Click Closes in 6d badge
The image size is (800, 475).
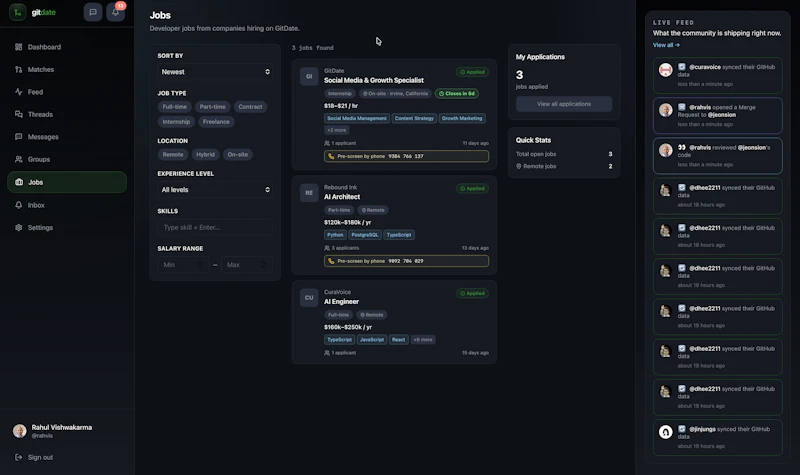(x=457, y=94)
